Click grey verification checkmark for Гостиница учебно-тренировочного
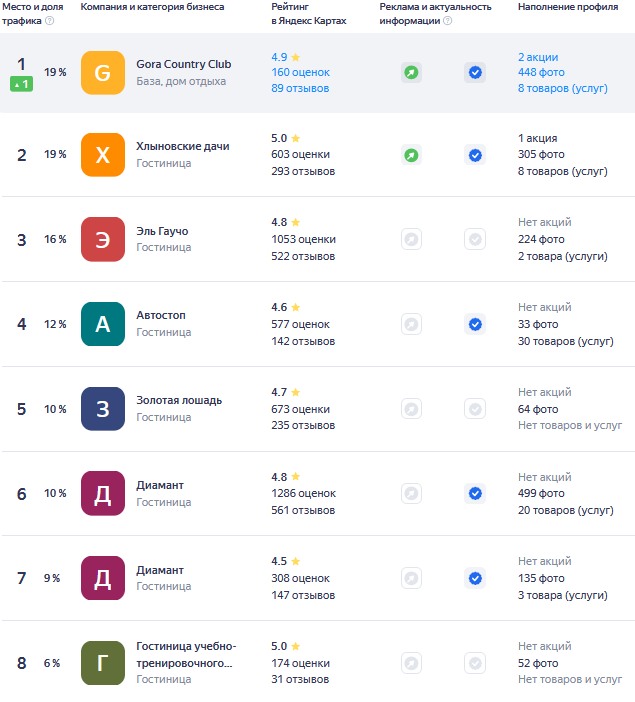Viewport: 635px width, 702px height. point(475,663)
